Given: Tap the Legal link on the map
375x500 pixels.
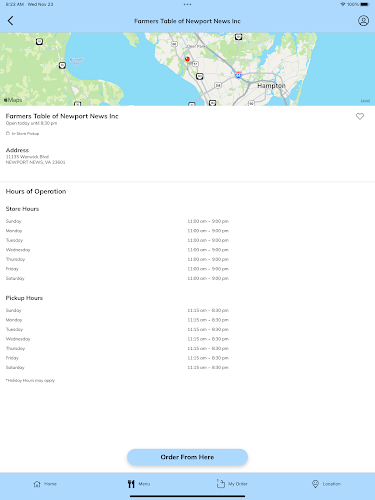Looking at the screenshot, I should tap(365, 101).
